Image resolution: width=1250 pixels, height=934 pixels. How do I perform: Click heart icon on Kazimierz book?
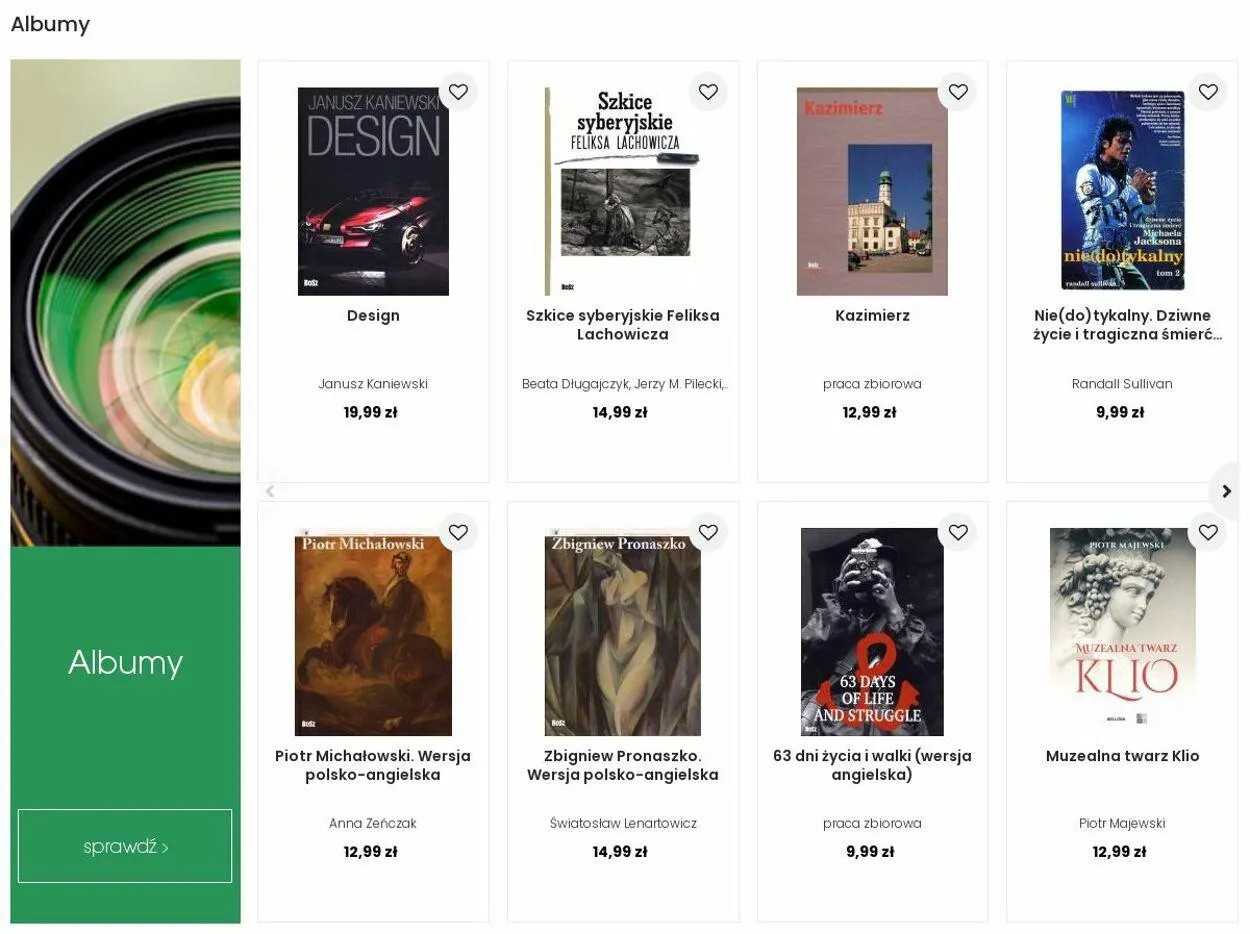[958, 92]
